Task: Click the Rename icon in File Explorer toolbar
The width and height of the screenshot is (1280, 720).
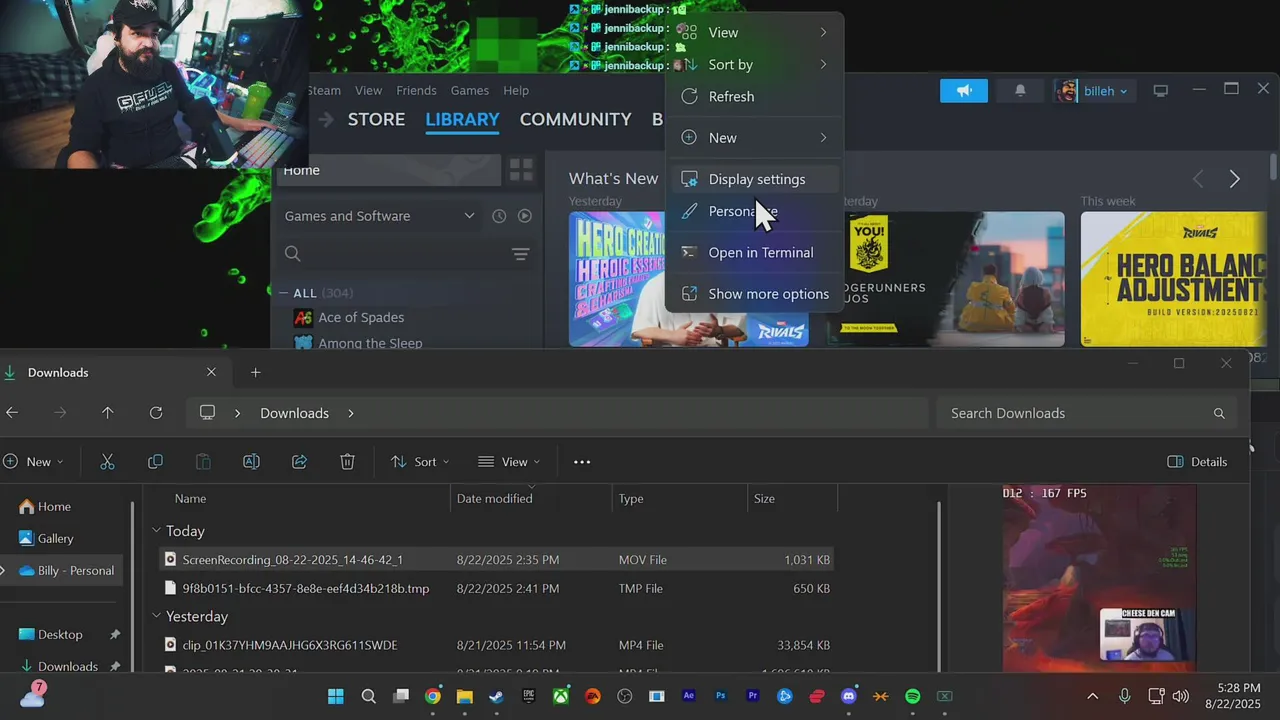Action: tap(251, 462)
